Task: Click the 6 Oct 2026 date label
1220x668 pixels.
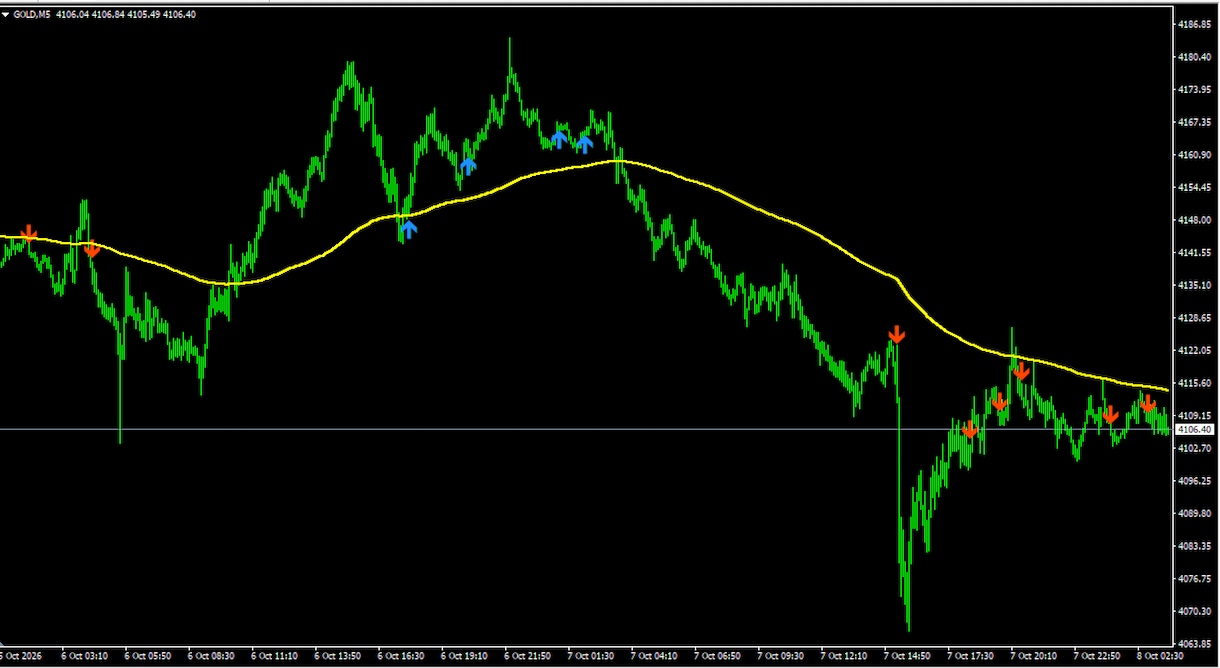Action: point(23,656)
